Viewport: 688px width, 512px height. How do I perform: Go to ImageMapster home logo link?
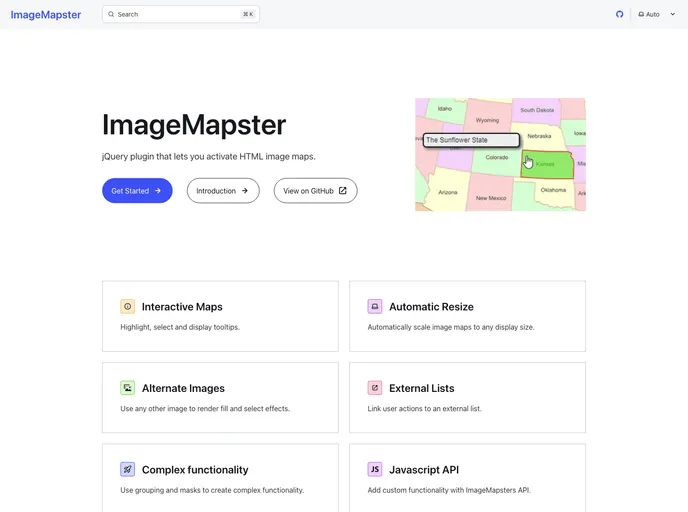click(x=46, y=15)
